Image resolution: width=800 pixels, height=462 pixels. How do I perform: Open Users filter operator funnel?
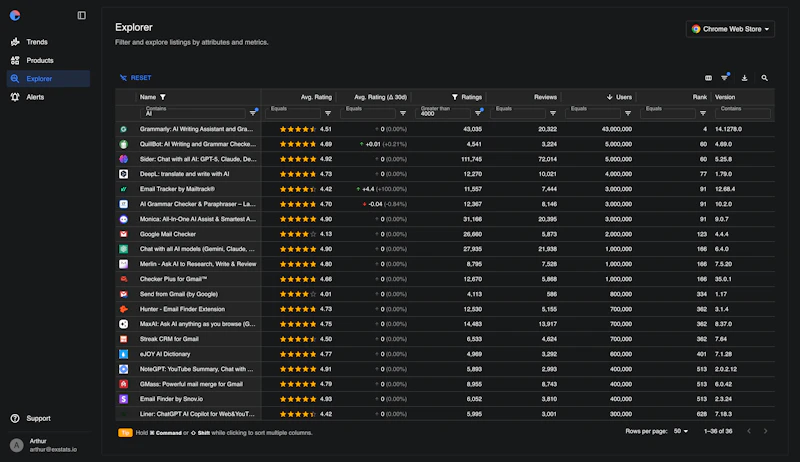628,113
